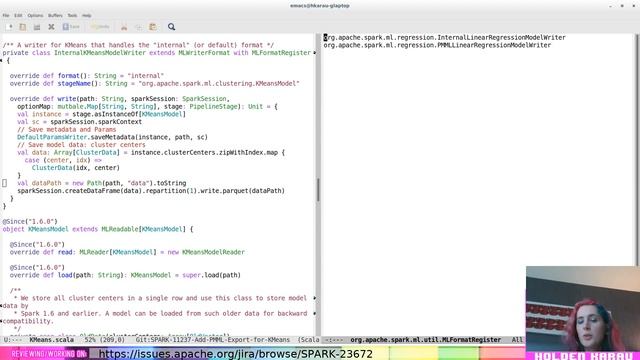Click the Save toolbar button

pyautogui.click(x=71, y=27)
